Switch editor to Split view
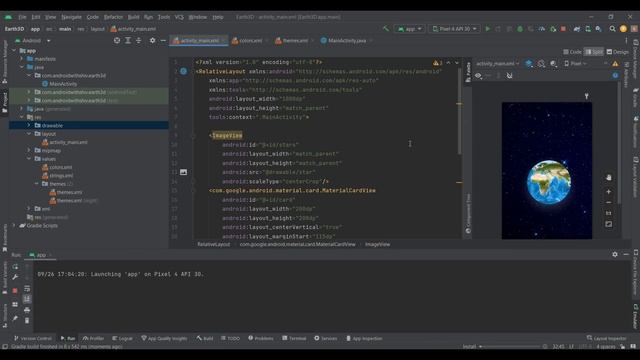The image size is (640, 360). pyautogui.click(x=594, y=52)
